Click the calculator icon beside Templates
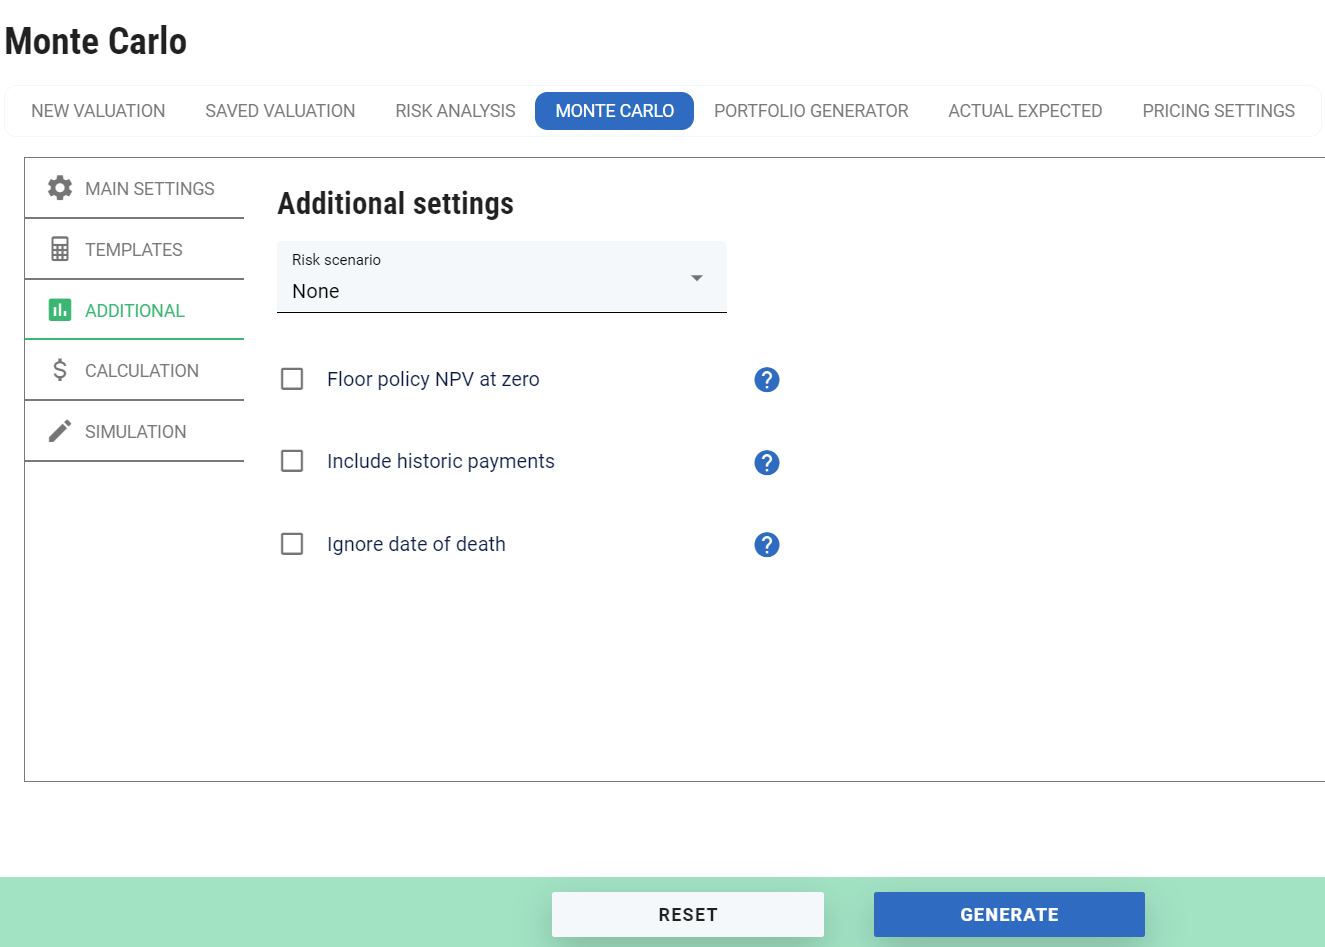 tap(60, 249)
